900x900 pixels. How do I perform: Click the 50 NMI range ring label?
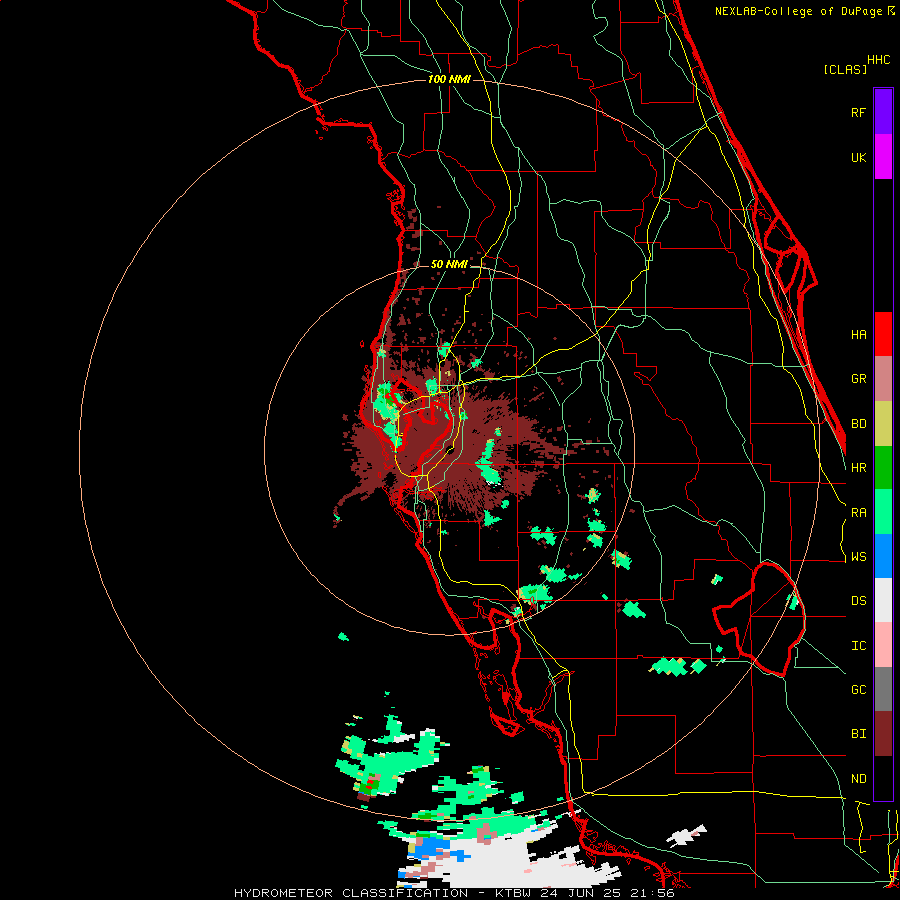[449, 265]
